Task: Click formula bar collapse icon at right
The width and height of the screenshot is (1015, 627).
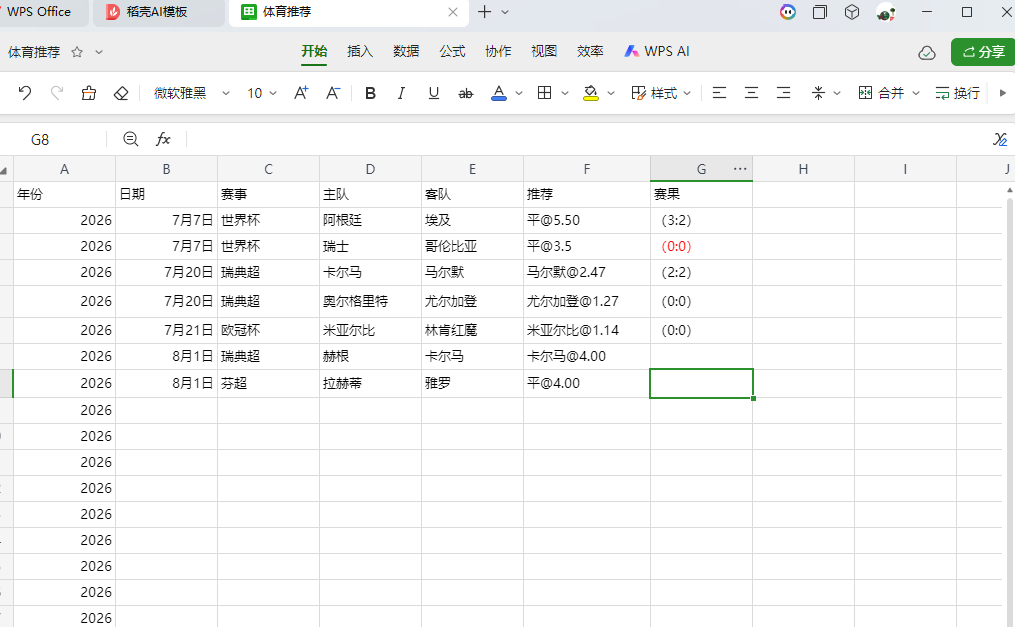Action: (x=1000, y=139)
